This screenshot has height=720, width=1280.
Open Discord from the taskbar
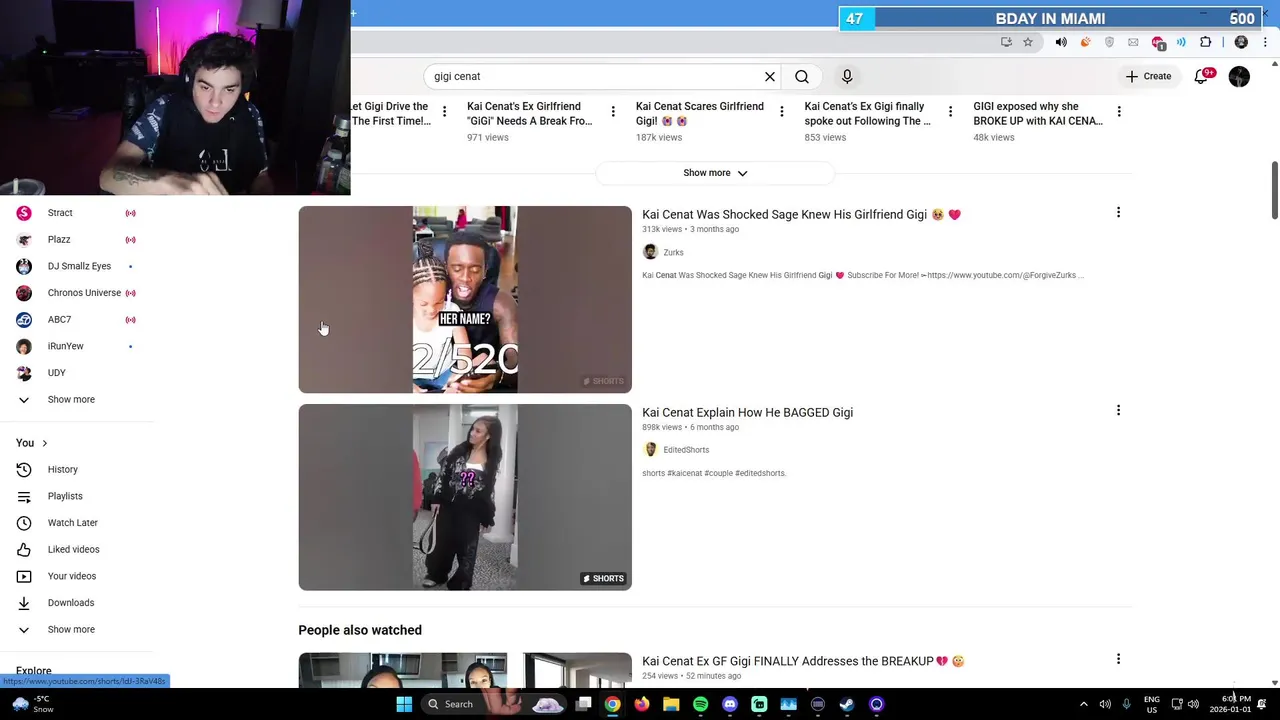click(x=730, y=704)
